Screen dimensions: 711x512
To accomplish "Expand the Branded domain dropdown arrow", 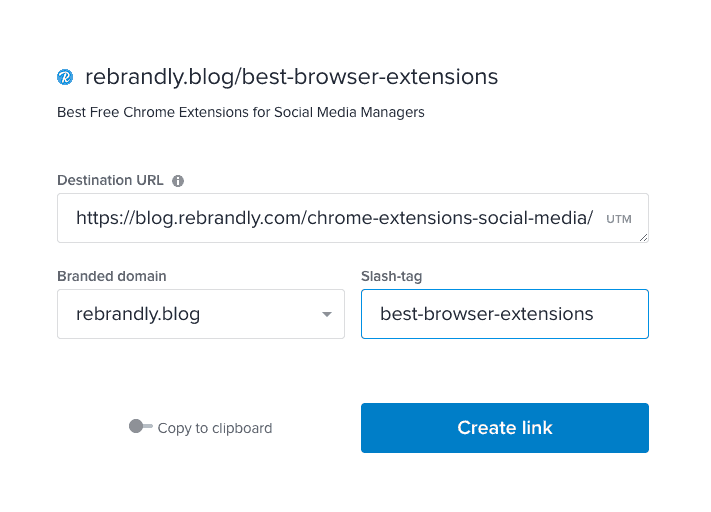I will (326, 315).
